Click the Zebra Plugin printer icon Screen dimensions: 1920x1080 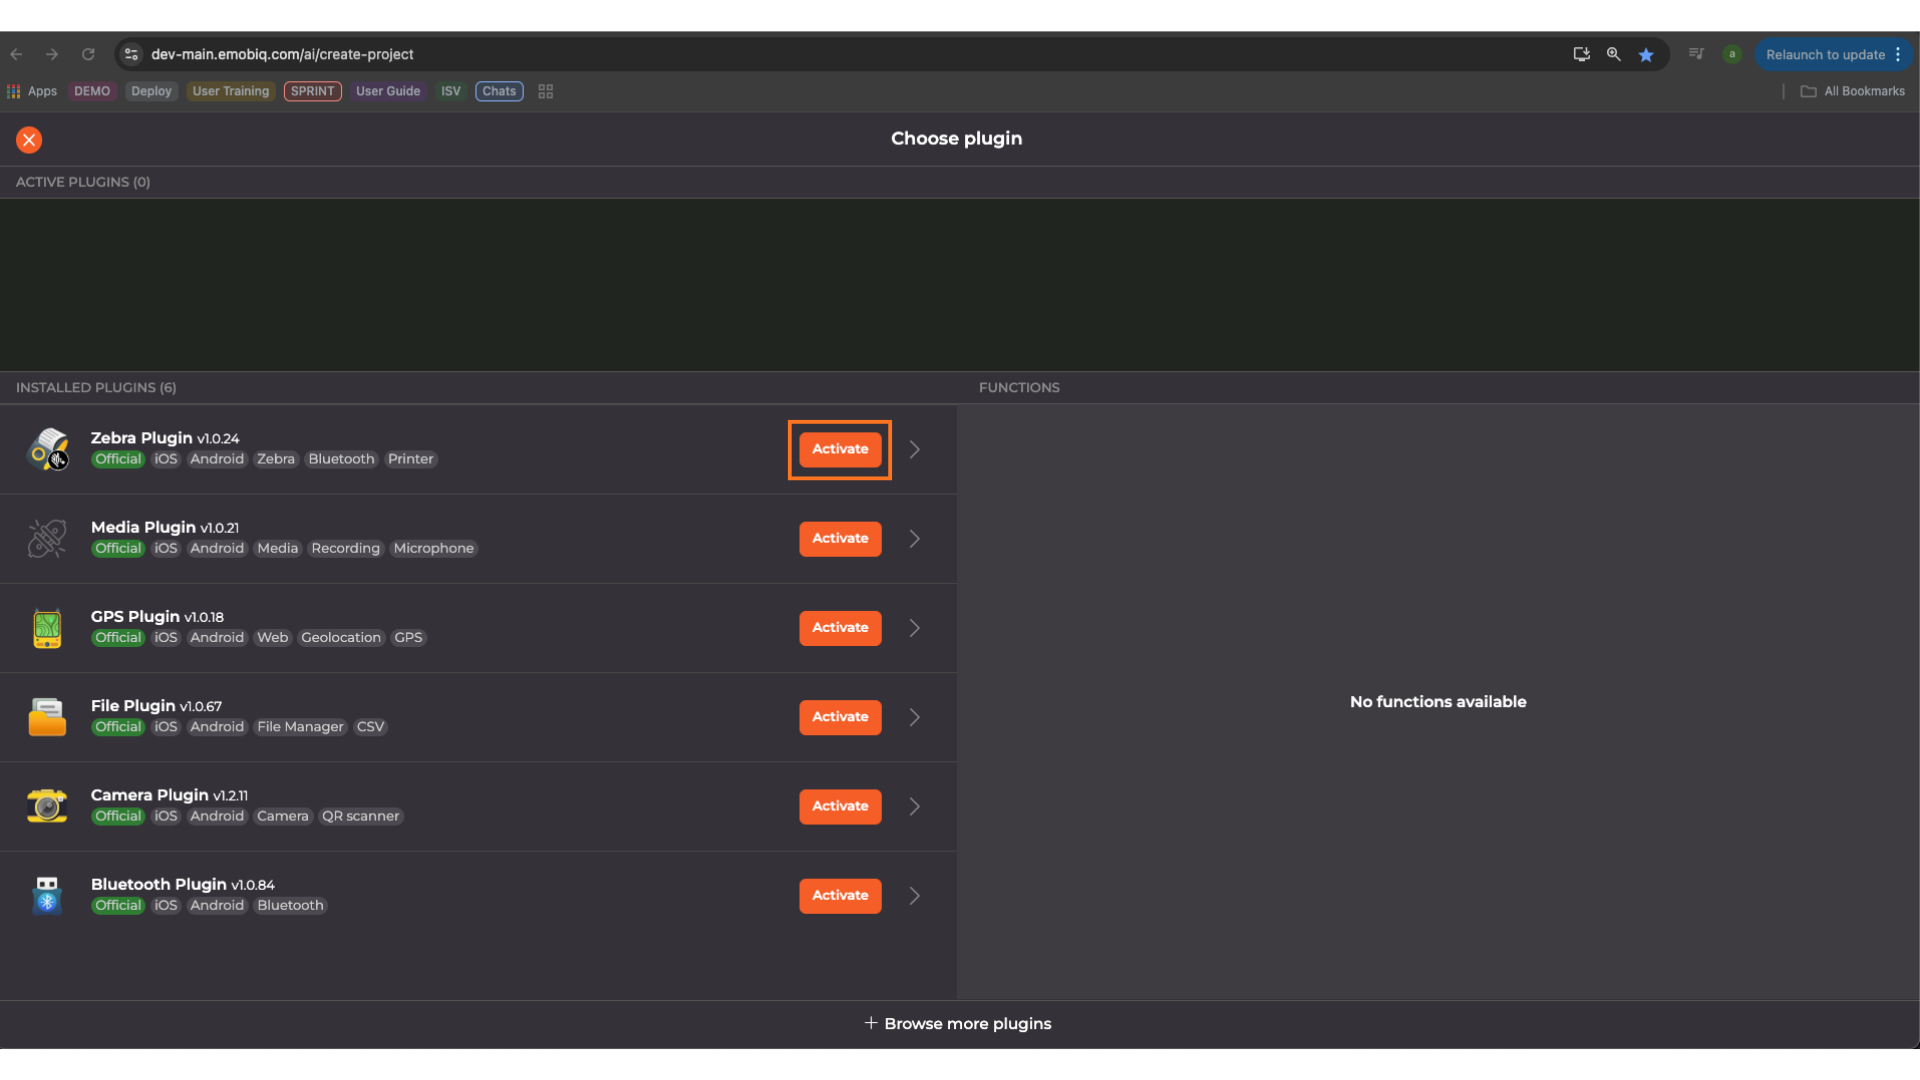(x=47, y=449)
